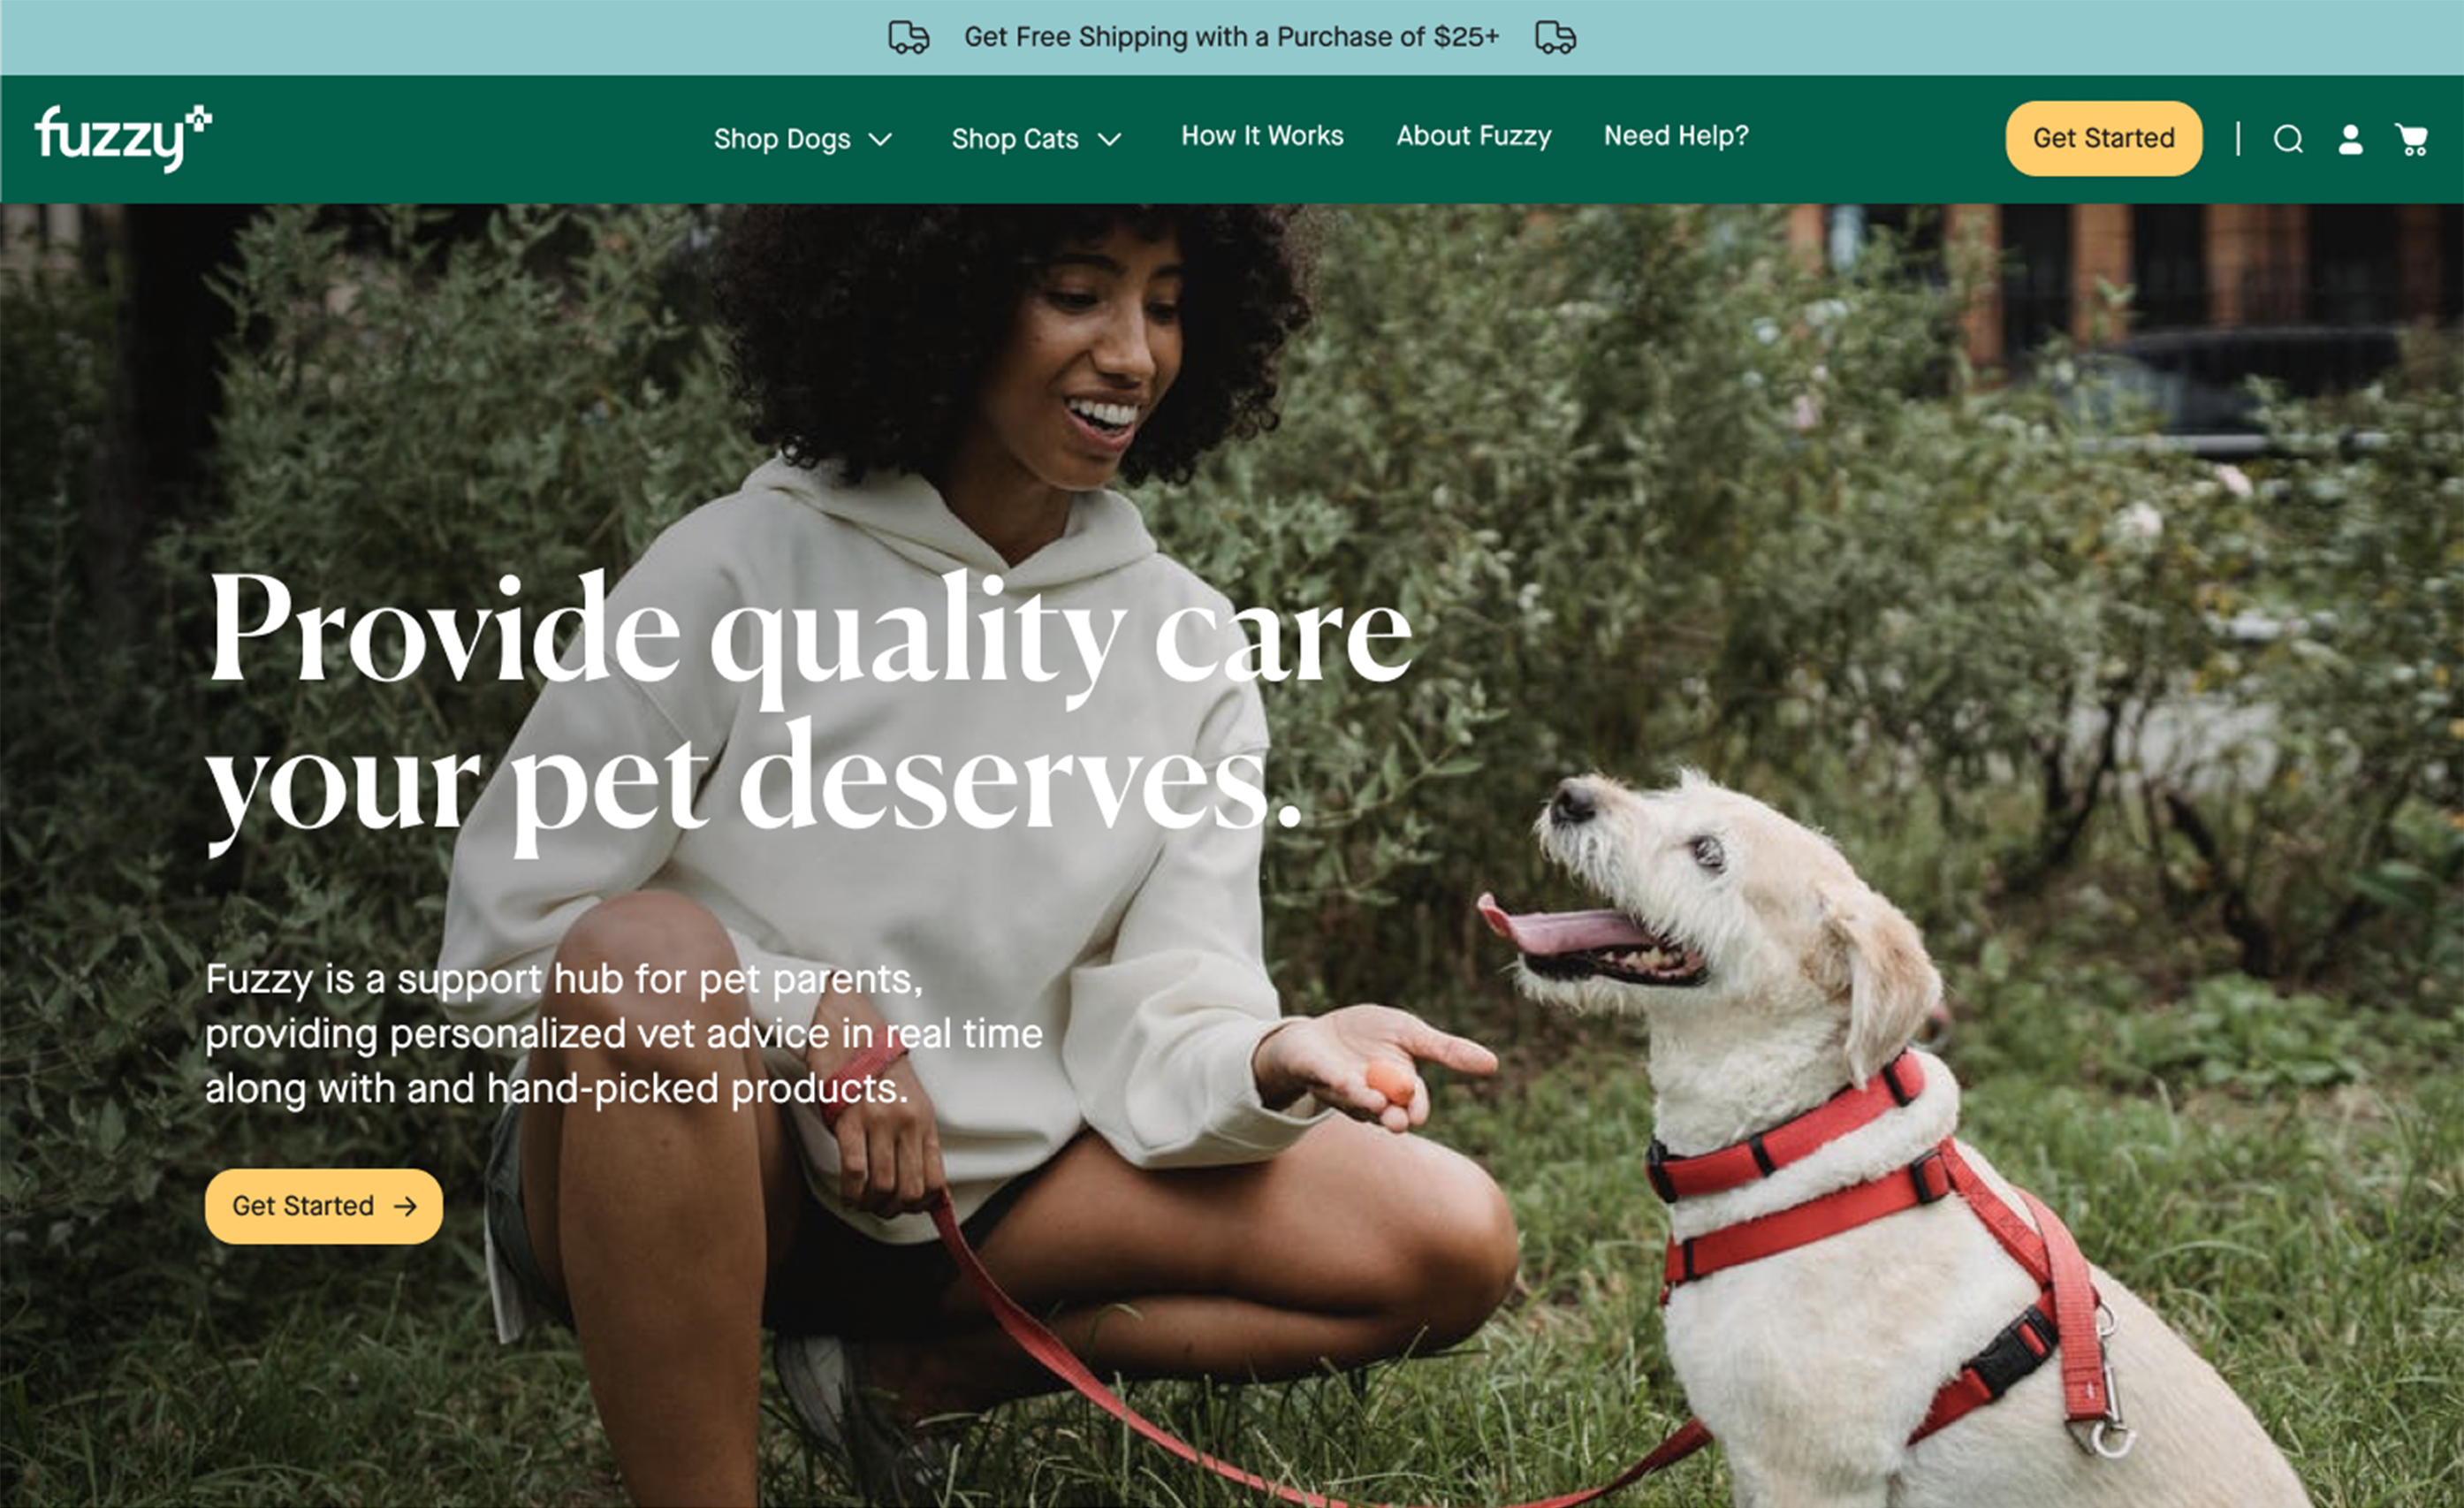The height and width of the screenshot is (1508, 2464).
Task: Click the arrow inside hero Get Started button
Action: click(x=405, y=1206)
